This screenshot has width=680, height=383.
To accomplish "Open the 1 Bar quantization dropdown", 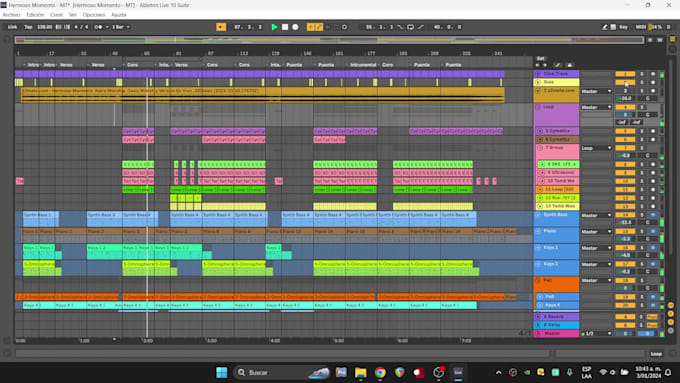I will tap(121, 27).
